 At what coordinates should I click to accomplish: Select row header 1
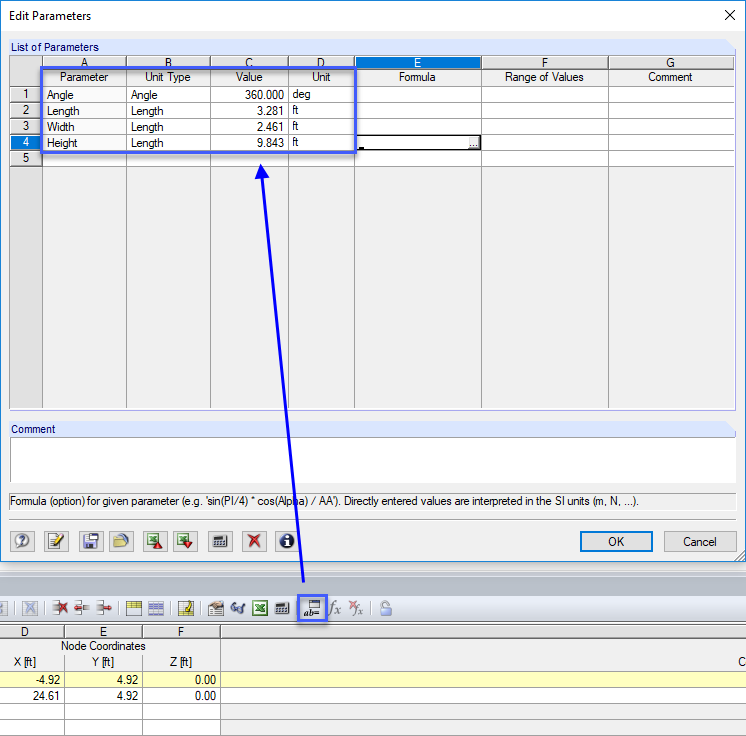(x=26, y=94)
